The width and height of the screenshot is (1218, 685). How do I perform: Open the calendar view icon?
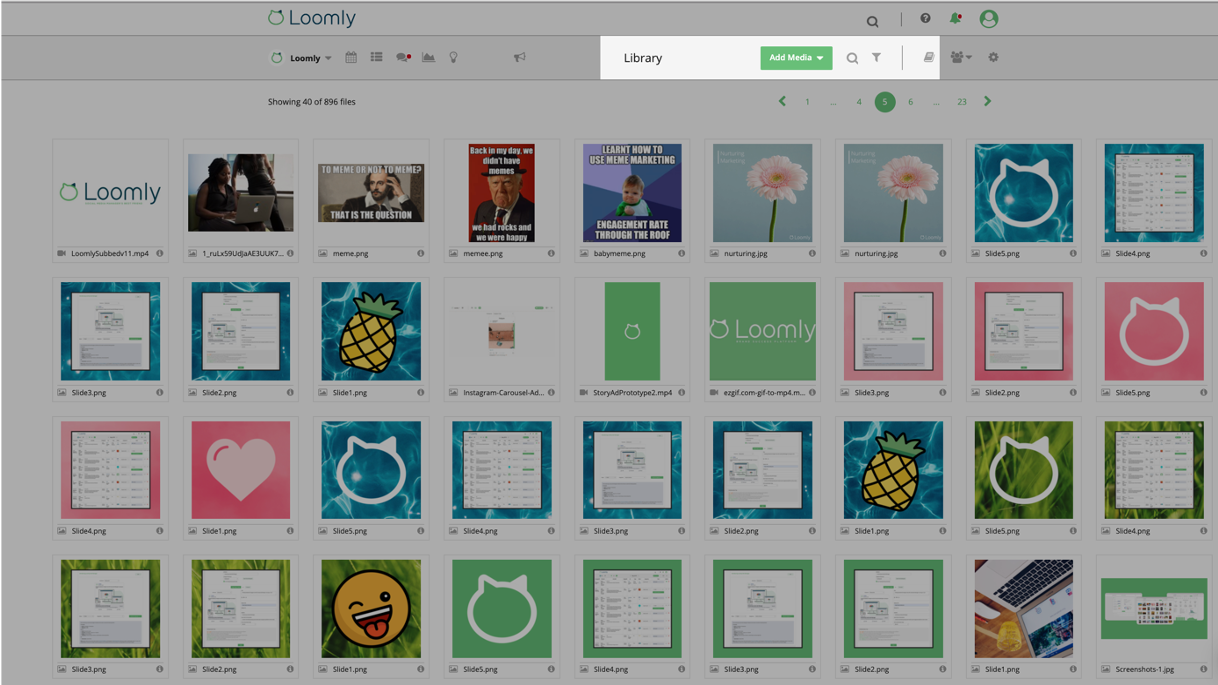tap(351, 58)
